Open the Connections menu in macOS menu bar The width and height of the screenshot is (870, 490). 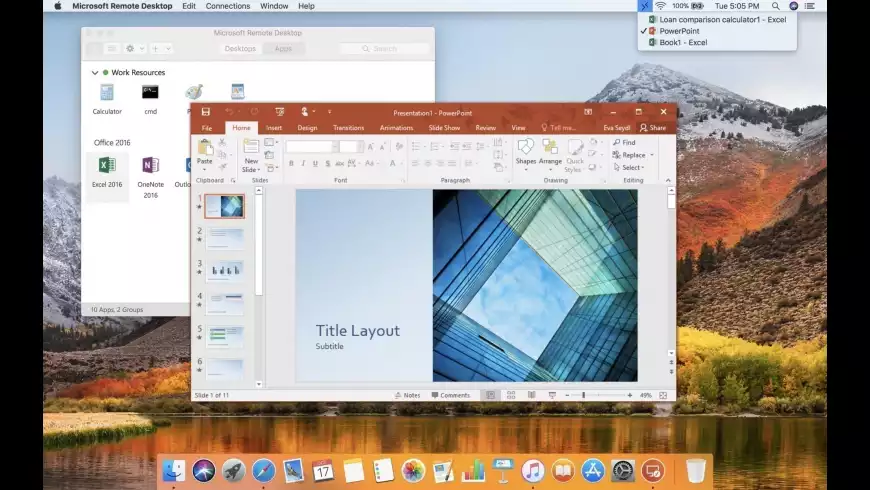point(227,6)
